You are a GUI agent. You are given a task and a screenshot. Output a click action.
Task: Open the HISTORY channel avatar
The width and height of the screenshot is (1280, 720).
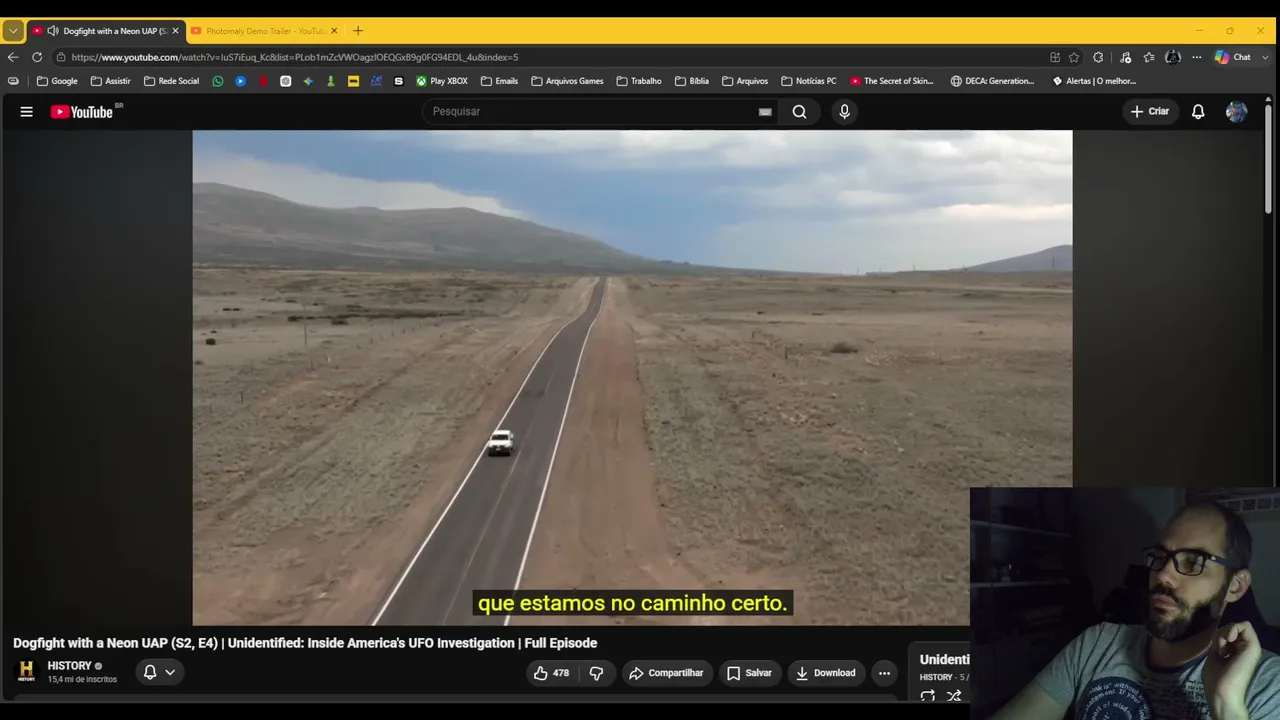click(x=27, y=672)
